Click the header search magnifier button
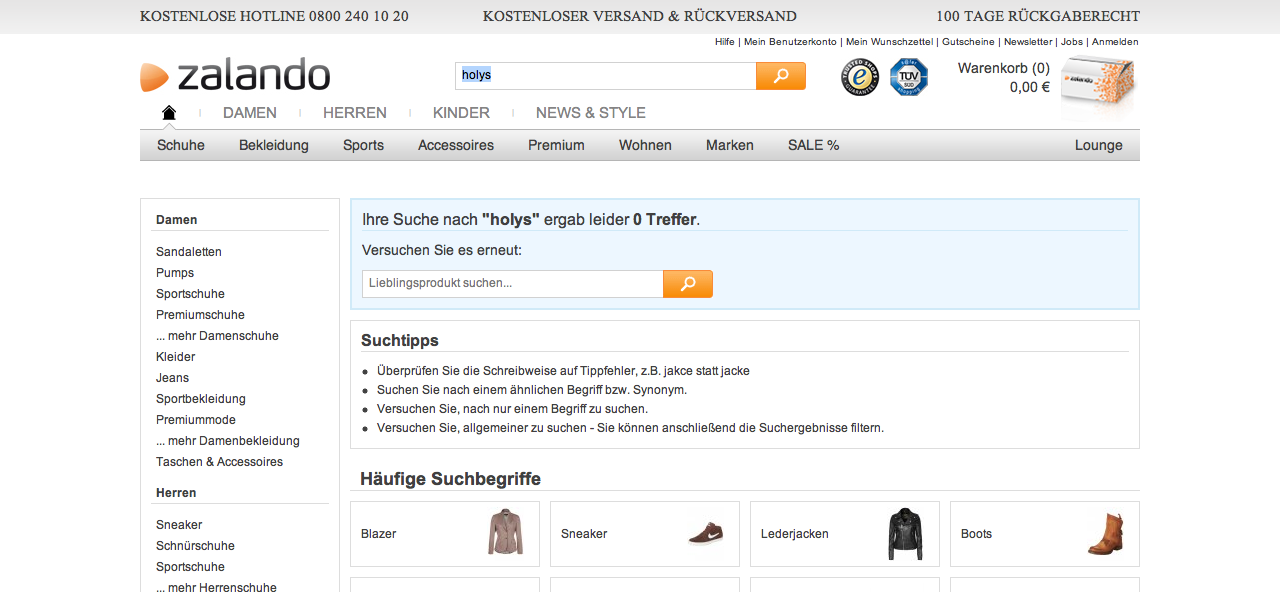 tap(780, 76)
